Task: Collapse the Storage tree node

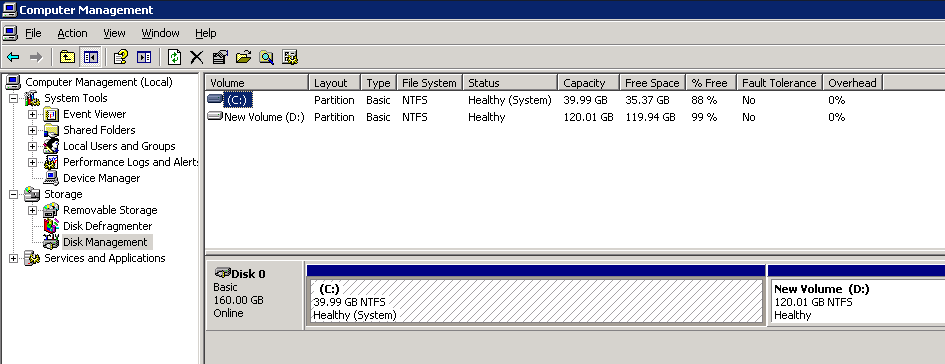Action: point(13,194)
